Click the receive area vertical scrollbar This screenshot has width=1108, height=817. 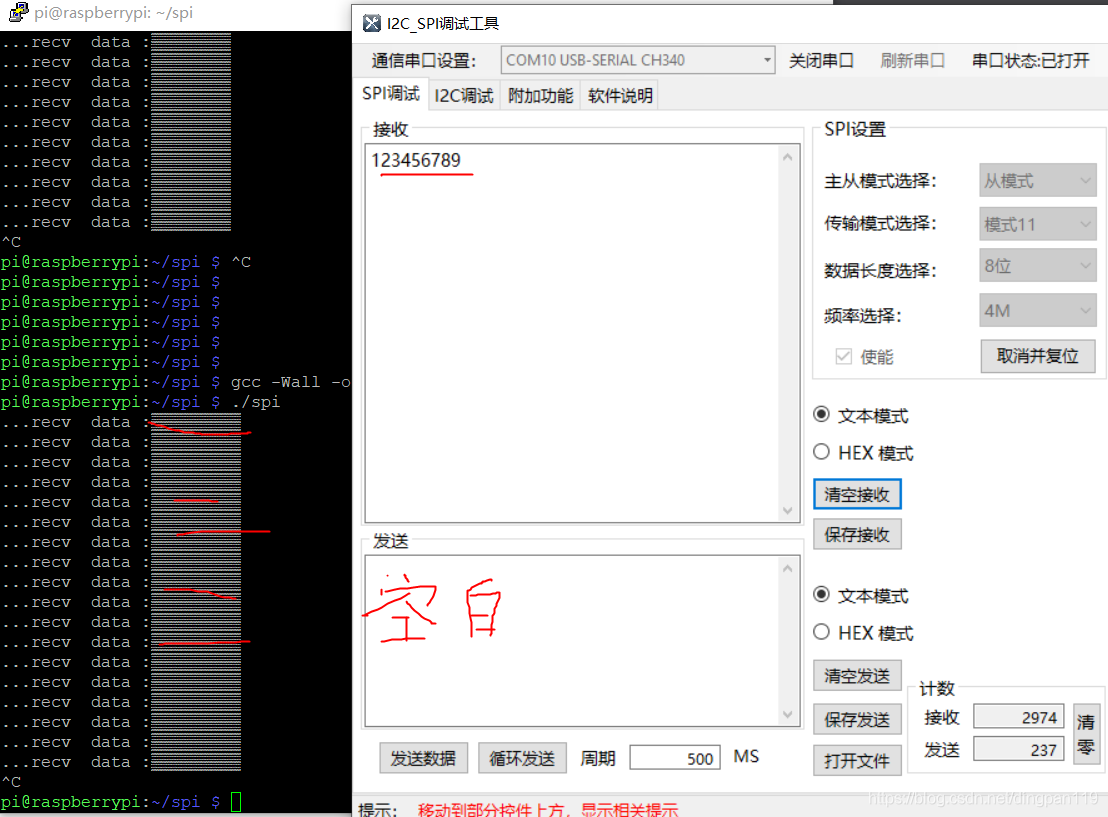tap(788, 330)
